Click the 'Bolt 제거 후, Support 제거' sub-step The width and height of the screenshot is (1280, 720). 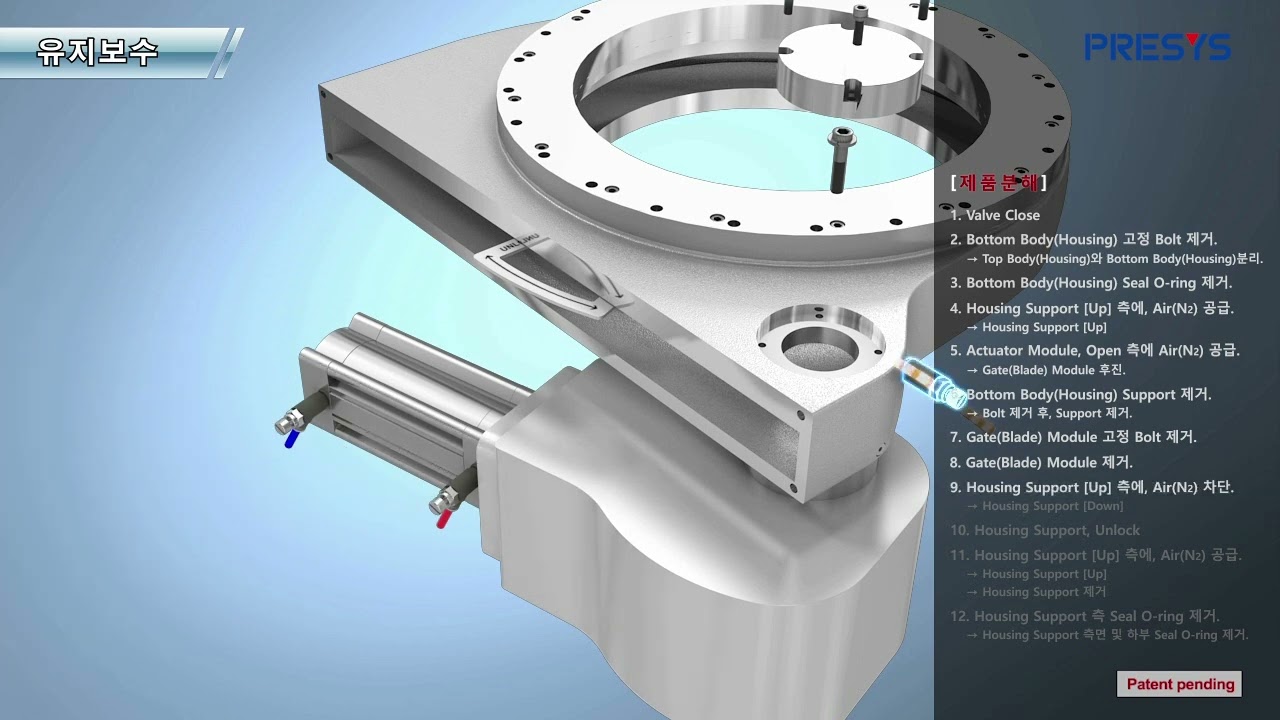[1049, 413]
